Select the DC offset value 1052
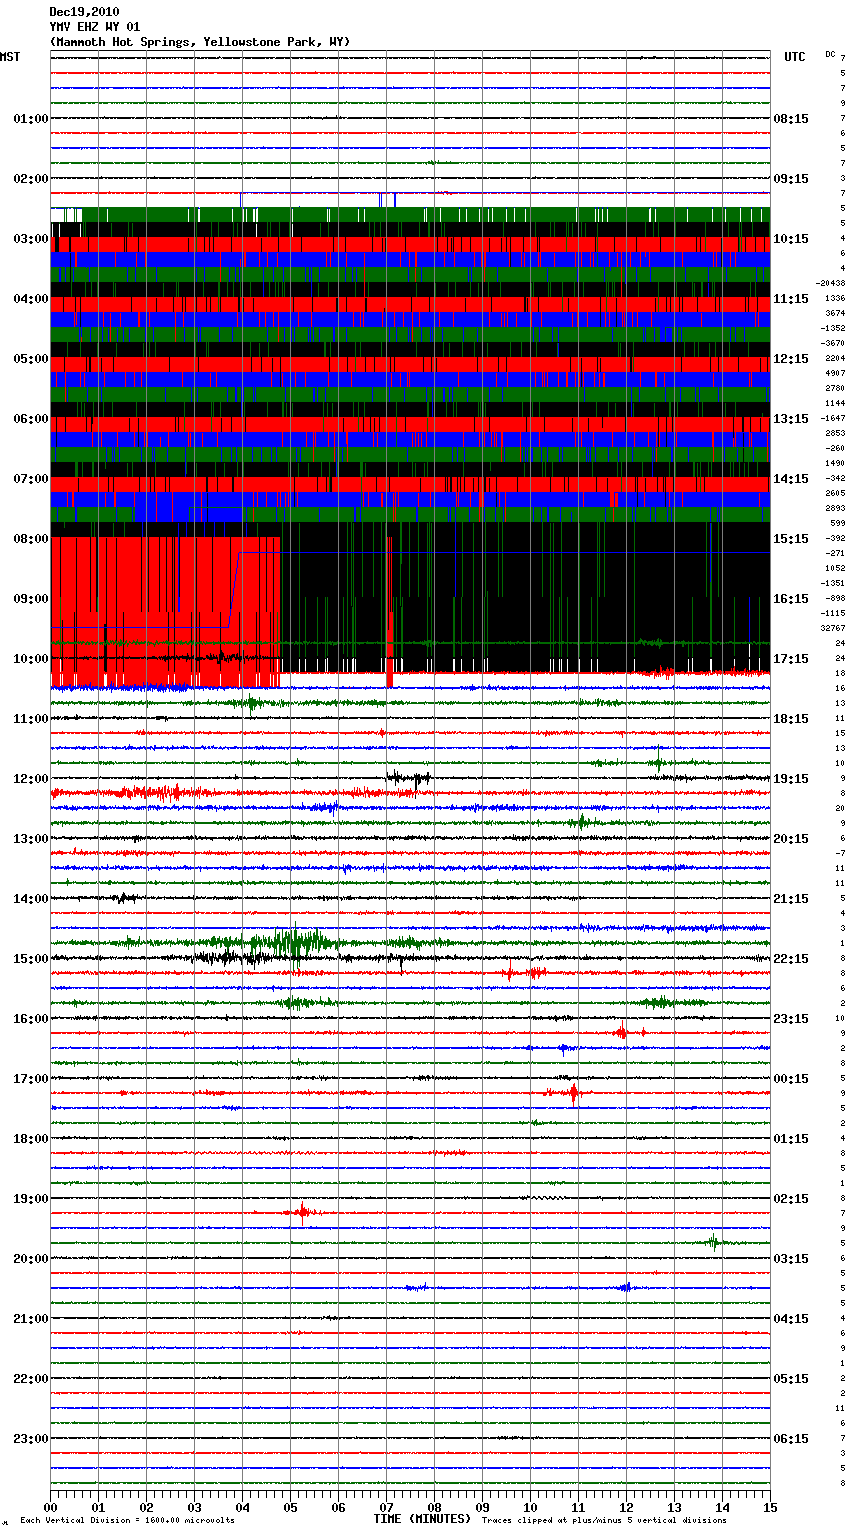The image size is (850, 1534). pyautogui.click(x=835, y=569)
